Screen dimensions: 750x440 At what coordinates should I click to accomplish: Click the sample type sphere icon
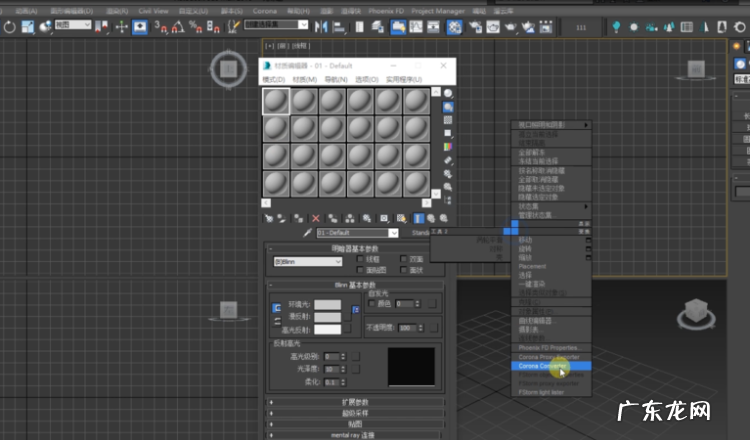click(448, 93)
